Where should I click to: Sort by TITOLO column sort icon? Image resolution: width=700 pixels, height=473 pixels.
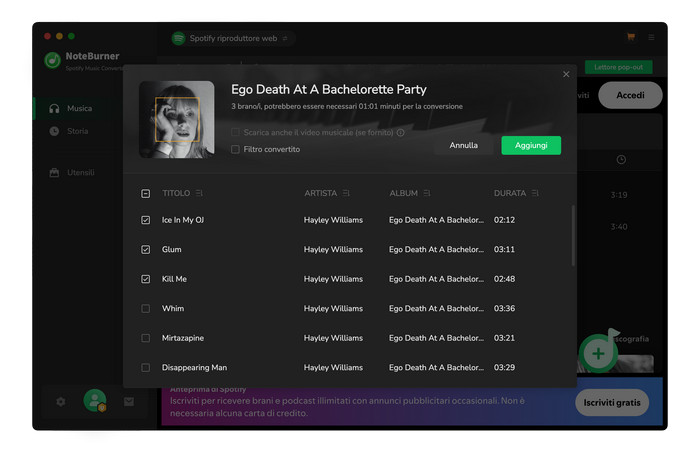[x=199, y=193]
